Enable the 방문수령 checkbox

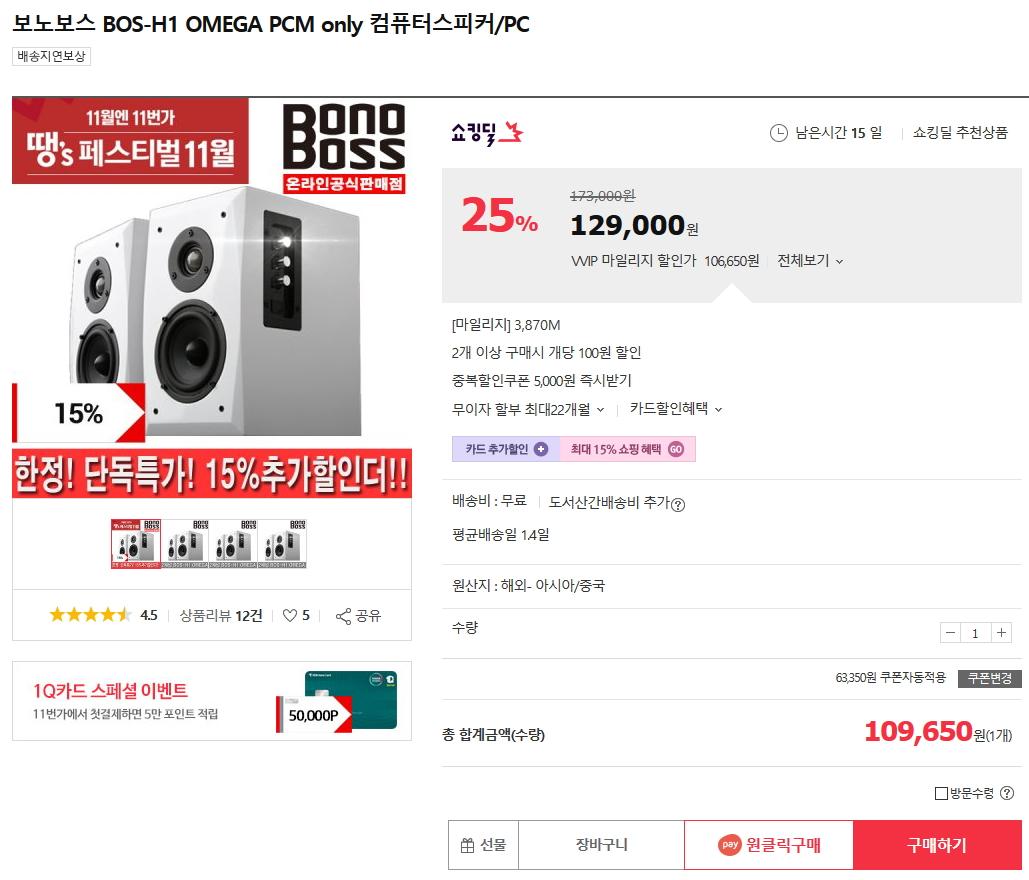click(x=941, y=793)
